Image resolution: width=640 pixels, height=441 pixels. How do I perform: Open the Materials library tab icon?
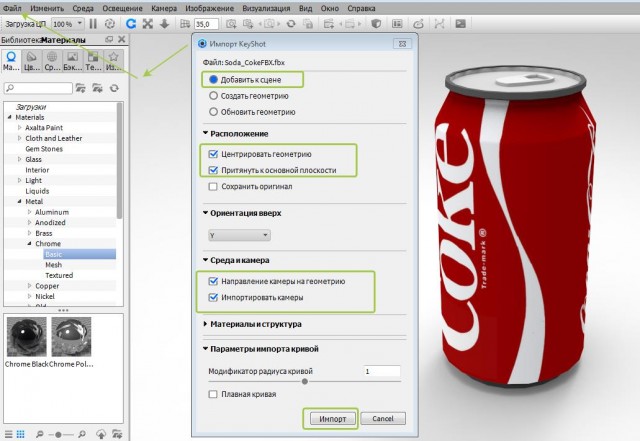tap(10, 60)
